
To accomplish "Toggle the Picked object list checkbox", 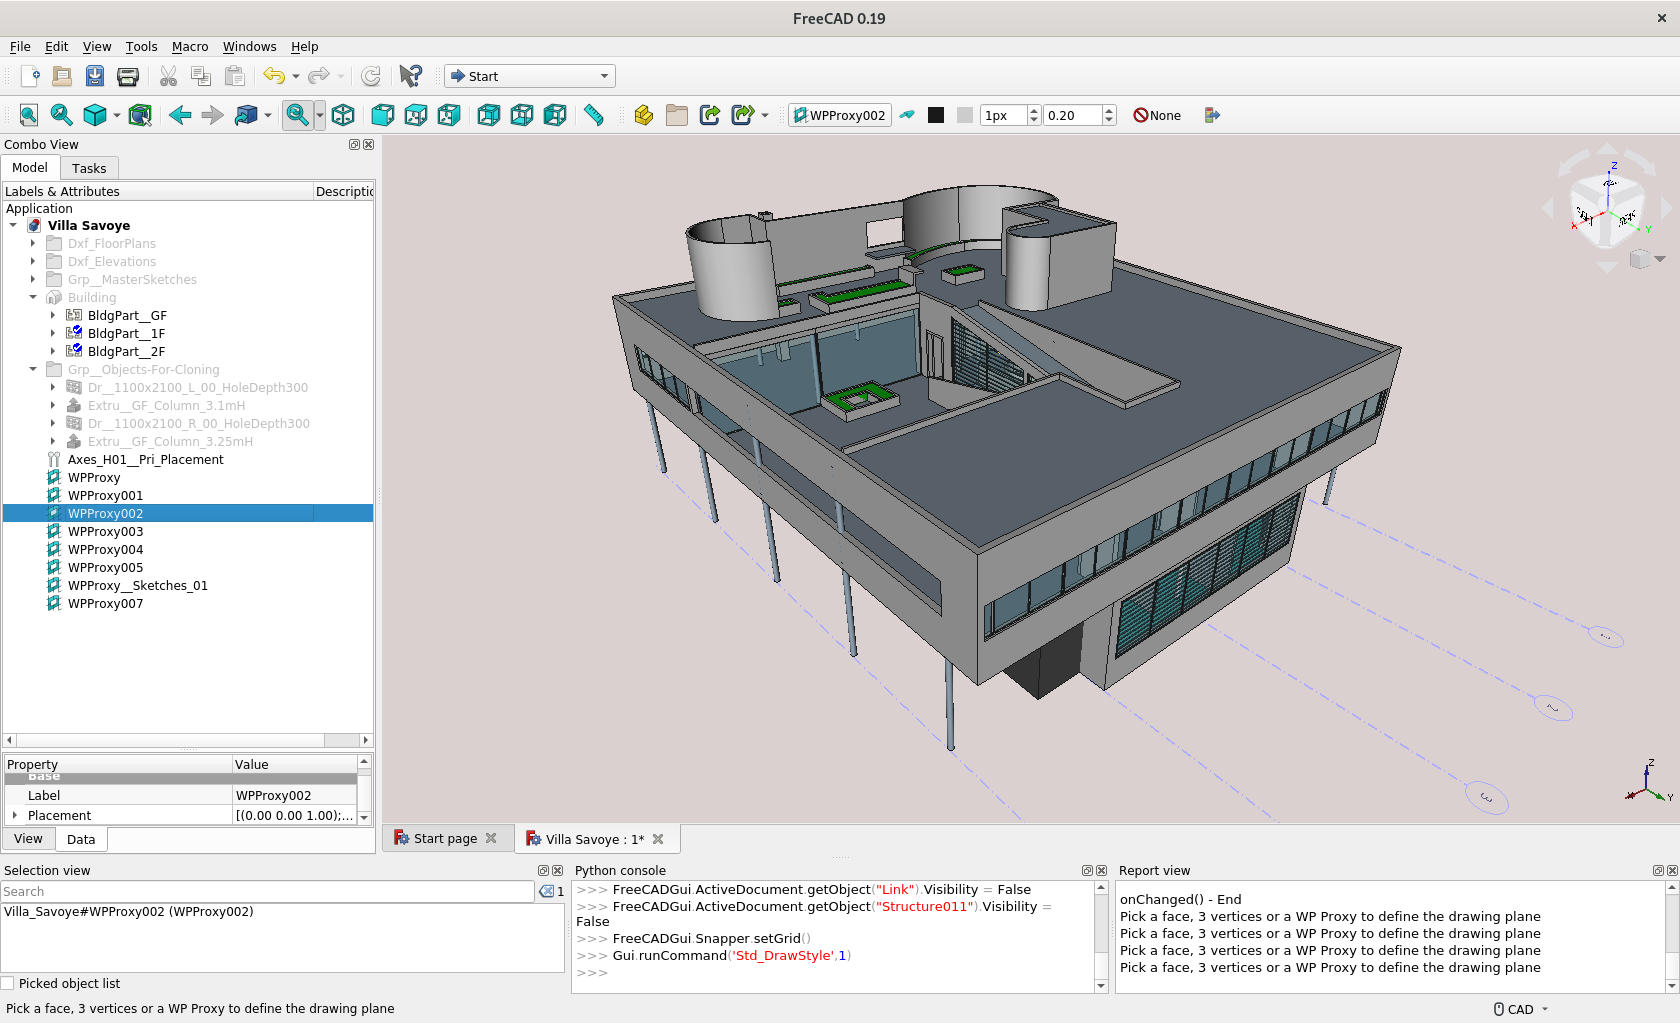I will coord(8,983).
